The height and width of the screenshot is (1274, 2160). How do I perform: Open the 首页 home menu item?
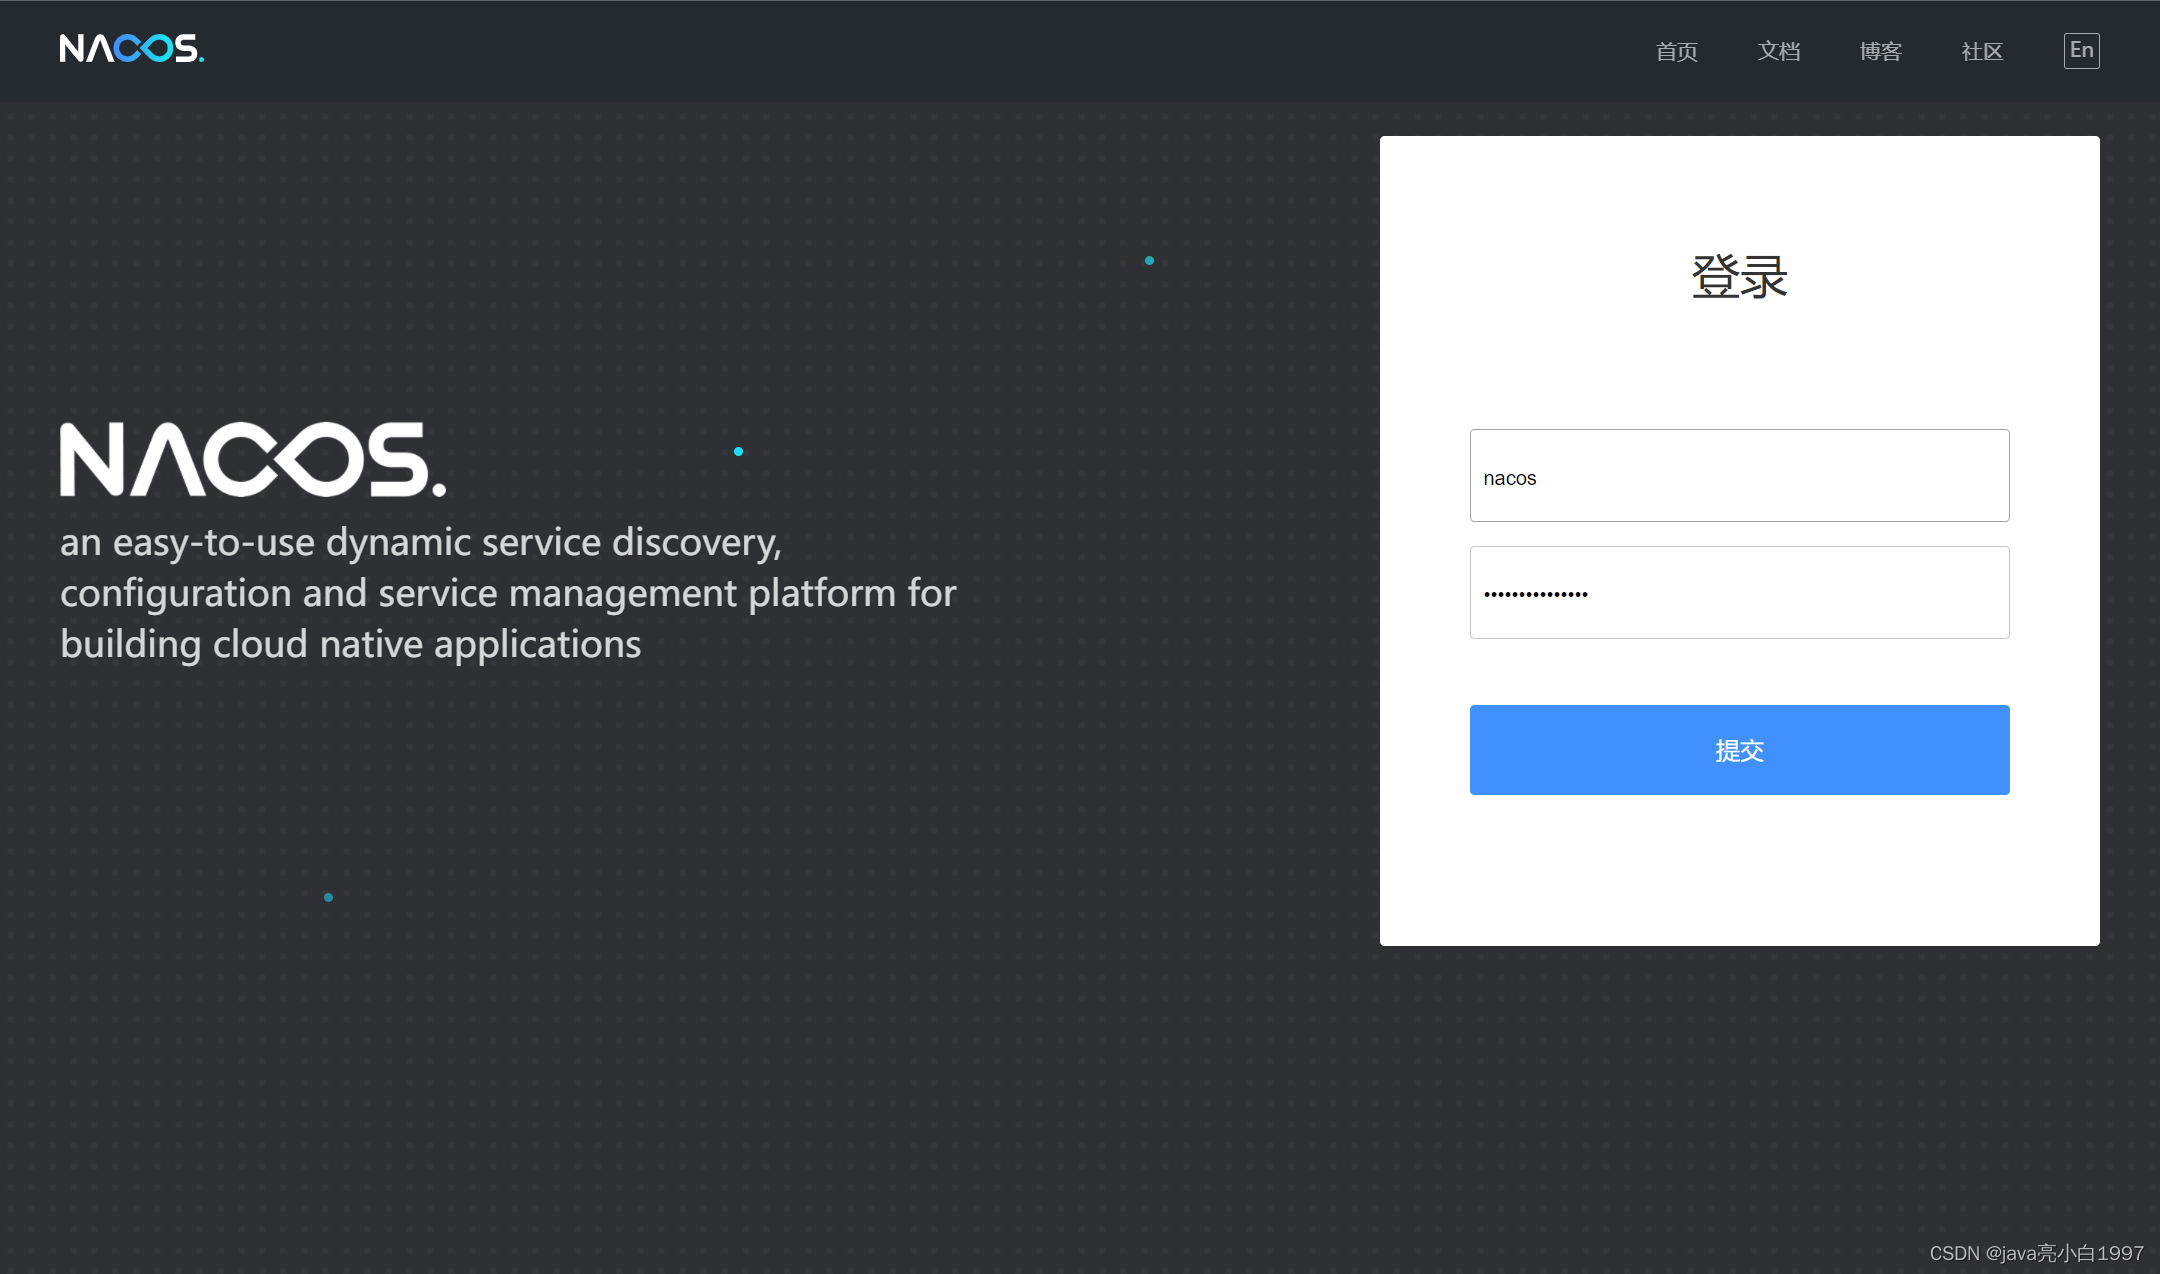click(1676, 51)
